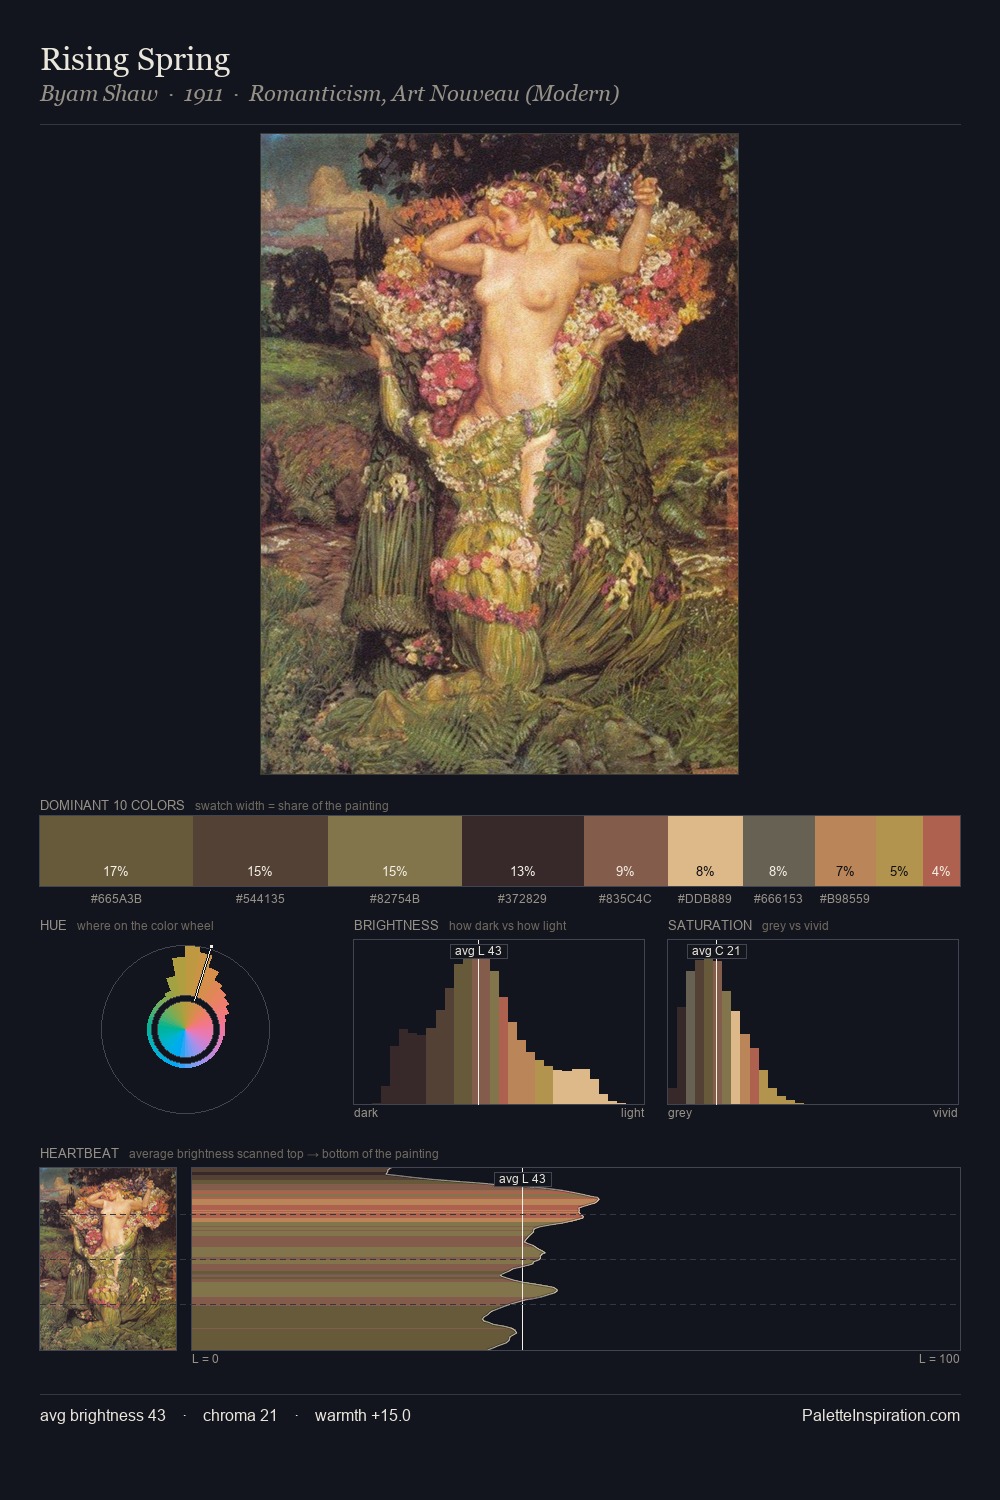Click the 'HEARTBEAT' section heading
This screenshot has width=1000, height=1500.
point(79,1153)
